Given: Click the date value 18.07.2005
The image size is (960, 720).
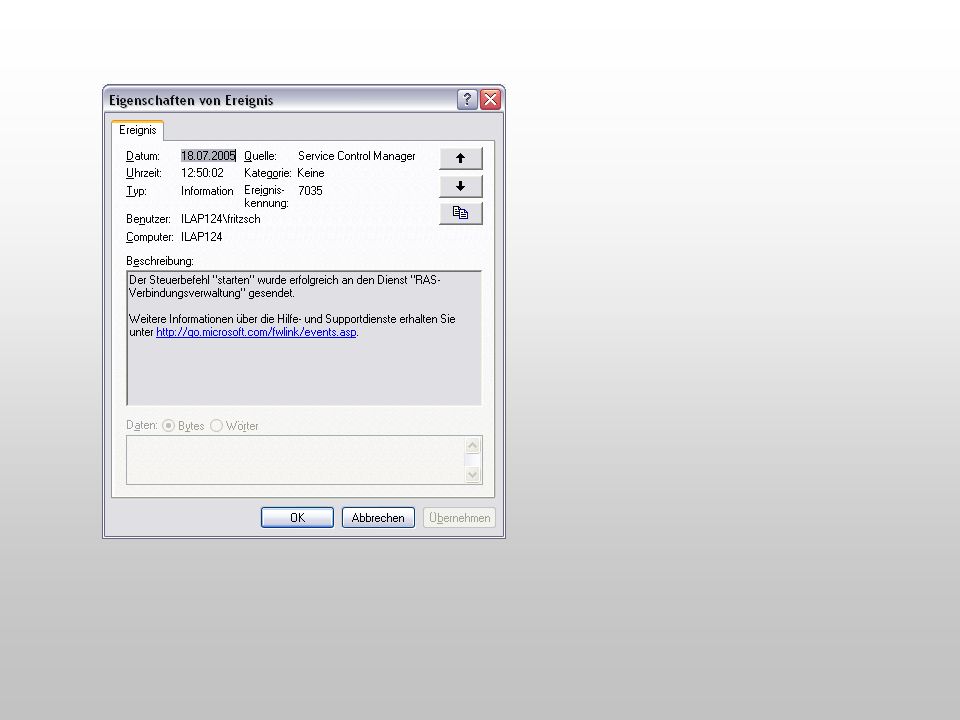Looking at the screenshot, I should [x=208, y=156].
